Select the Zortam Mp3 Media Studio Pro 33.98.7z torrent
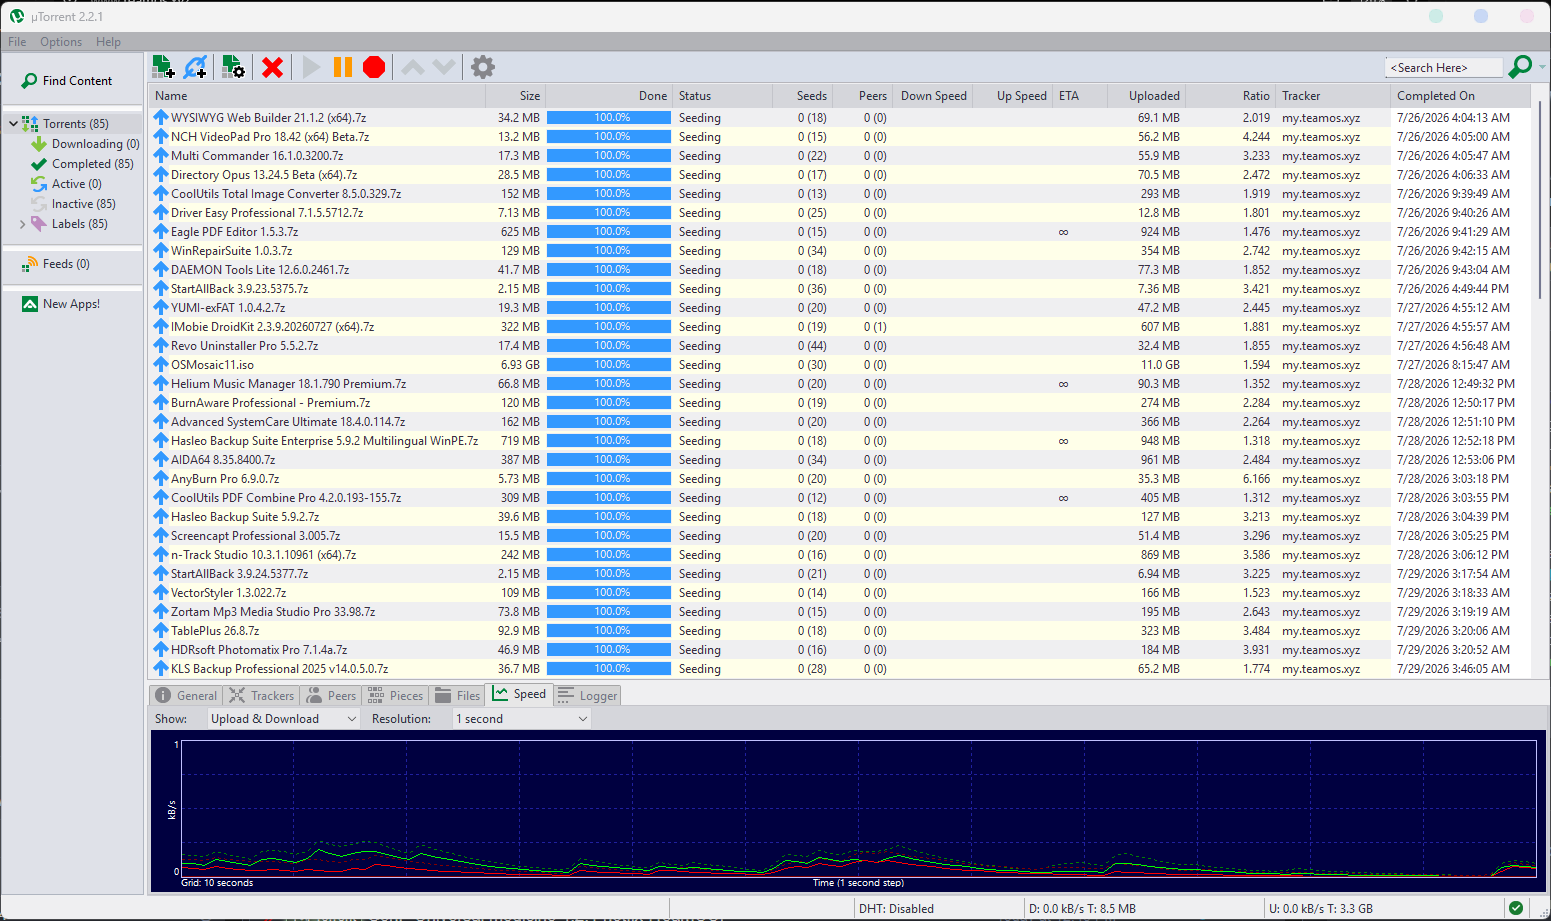 840,612
